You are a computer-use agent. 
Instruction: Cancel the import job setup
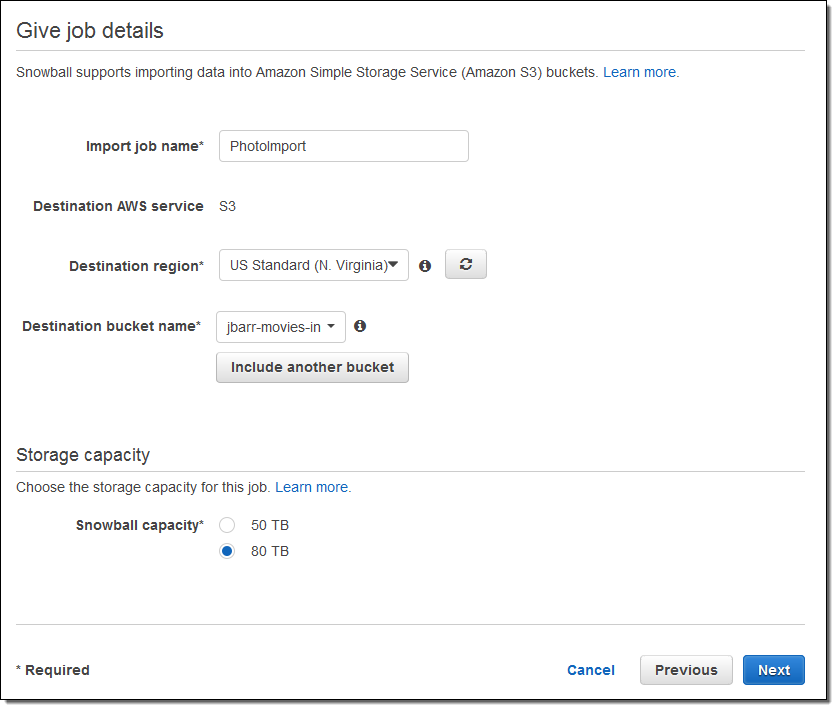click(591, 670)
